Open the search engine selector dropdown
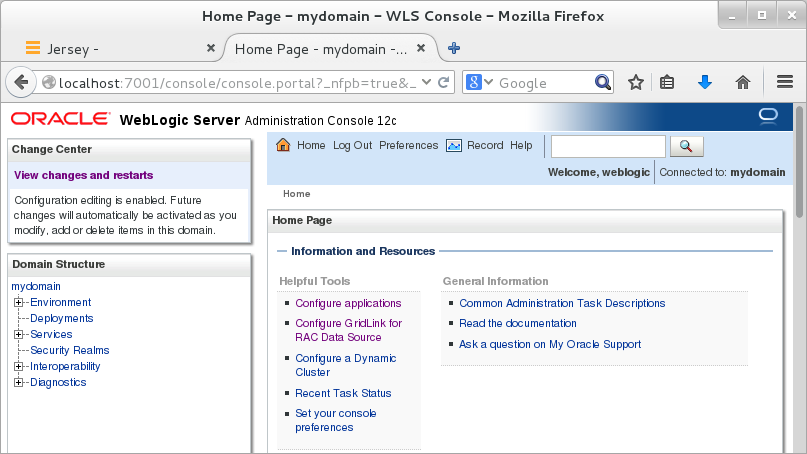807x454 pixels. [481, 83]
